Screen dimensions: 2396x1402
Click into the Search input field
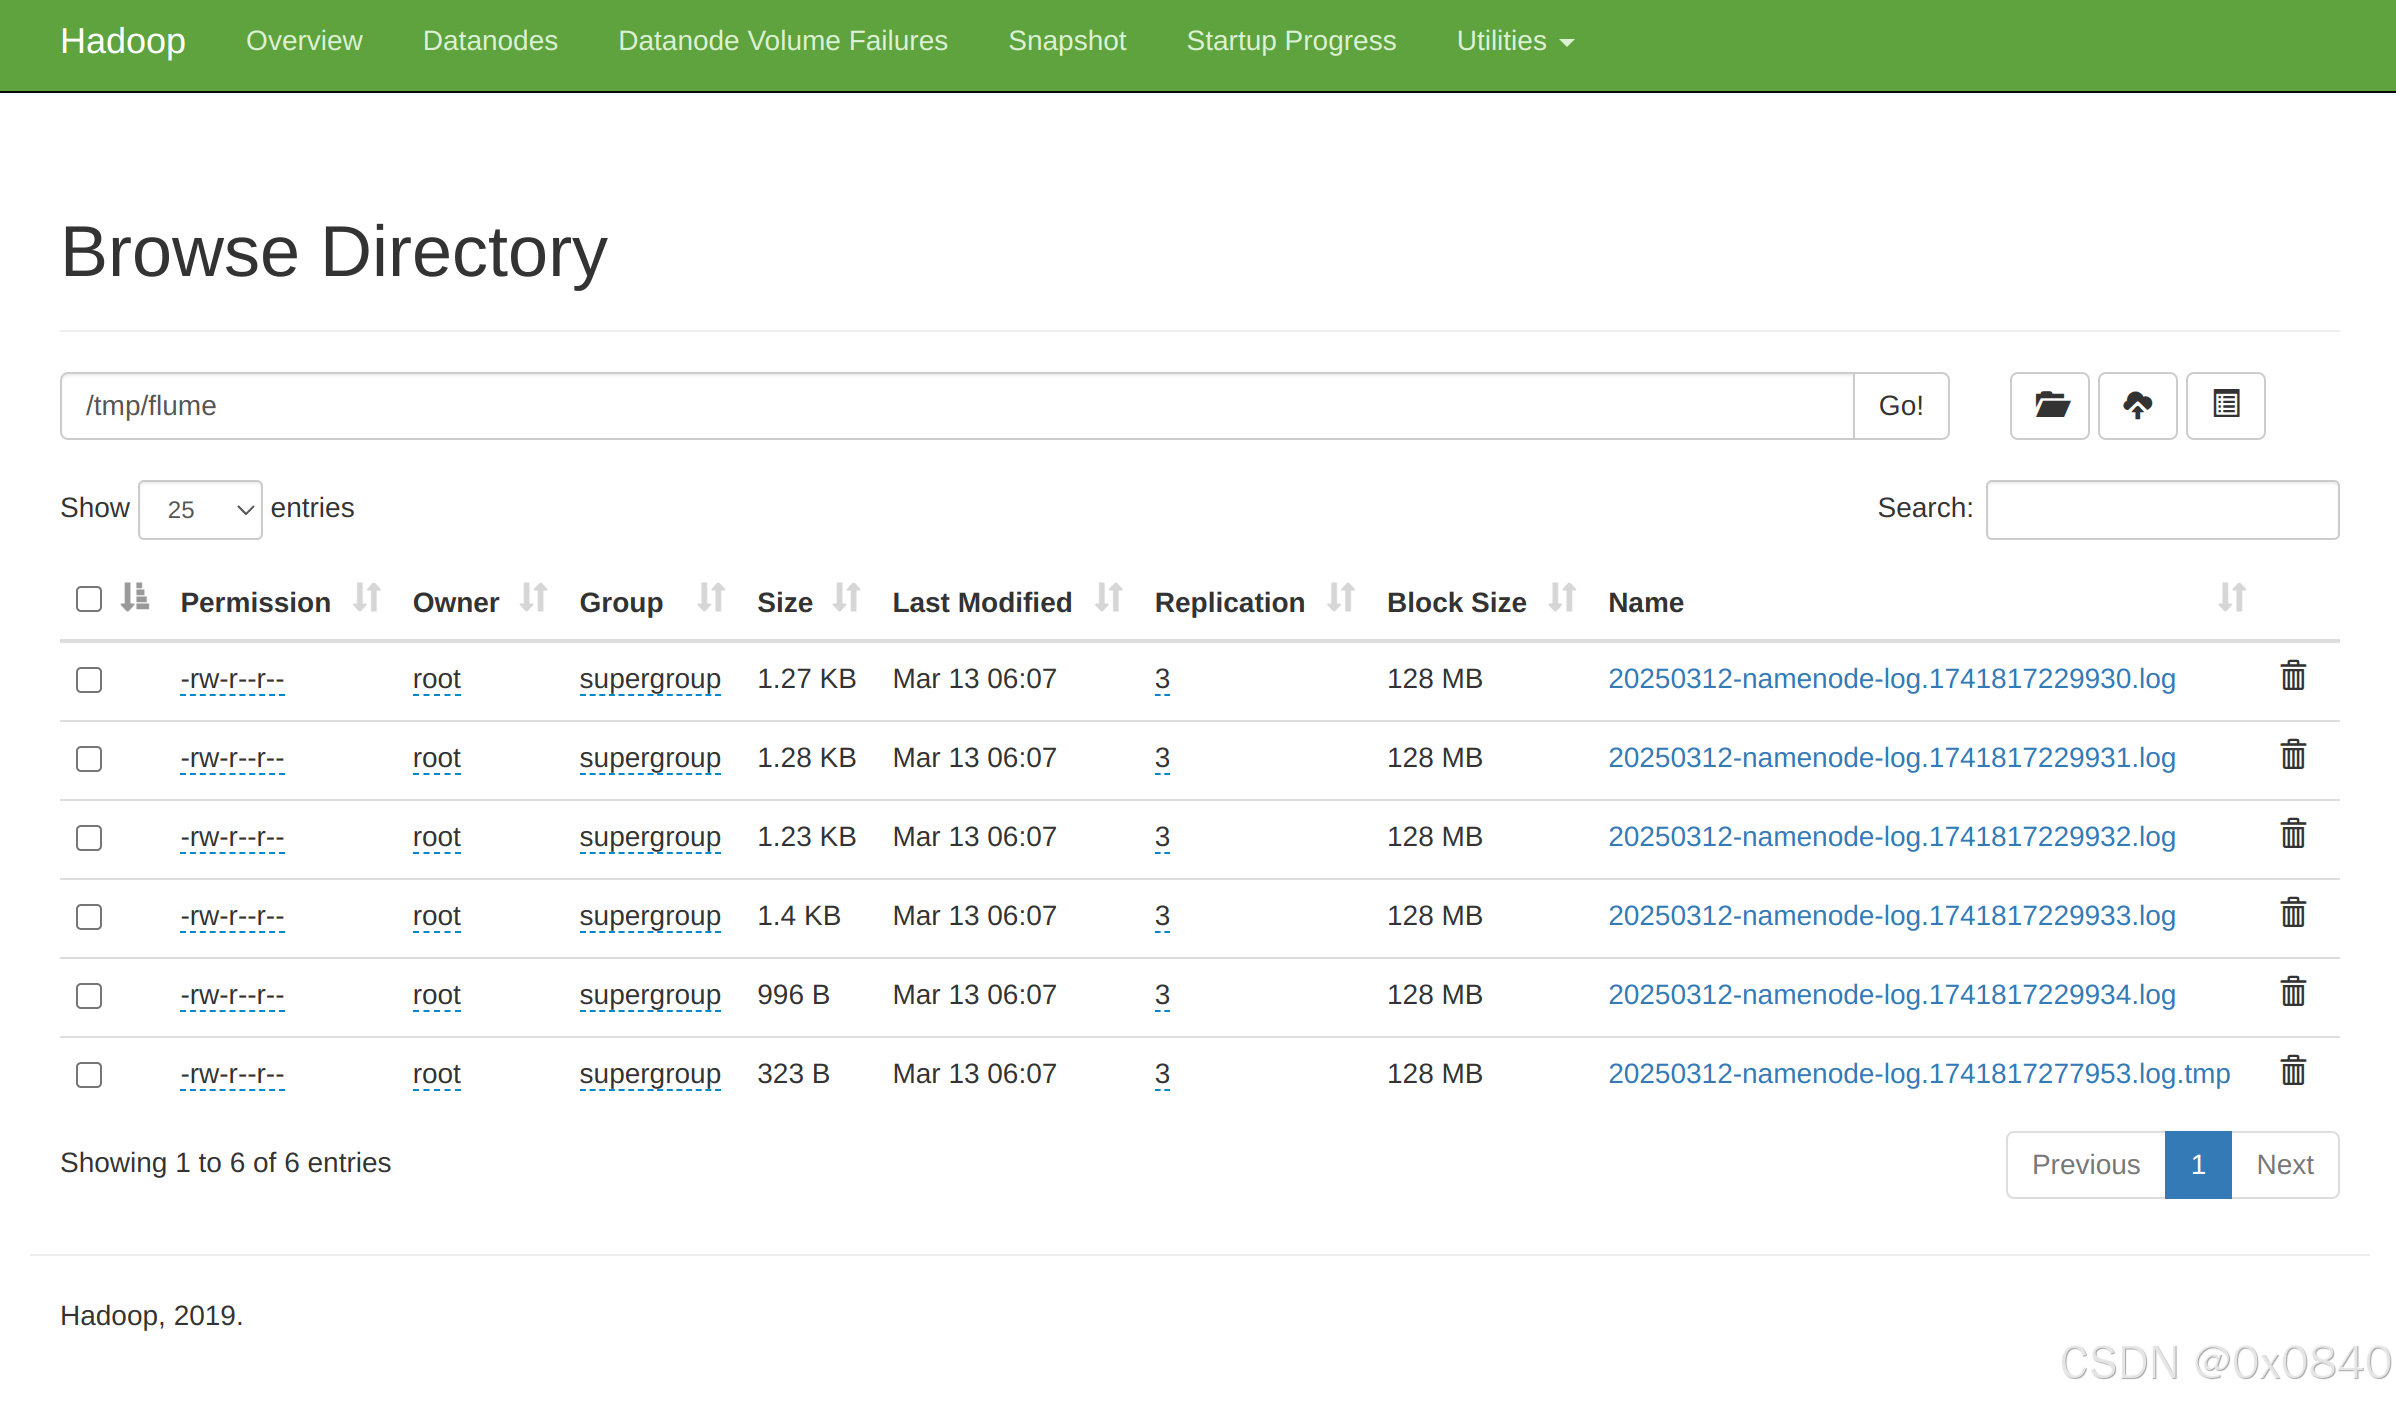pyautogui.click(x=2161, y=510)
